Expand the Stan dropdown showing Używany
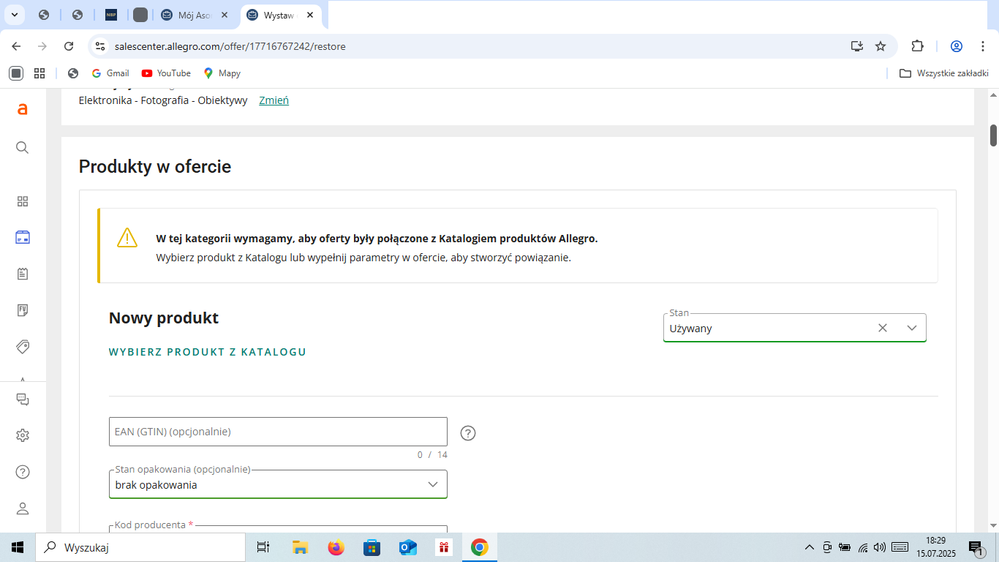Image resolution: width=999 pixels, height=562 pixels. [x=911, y=328]
